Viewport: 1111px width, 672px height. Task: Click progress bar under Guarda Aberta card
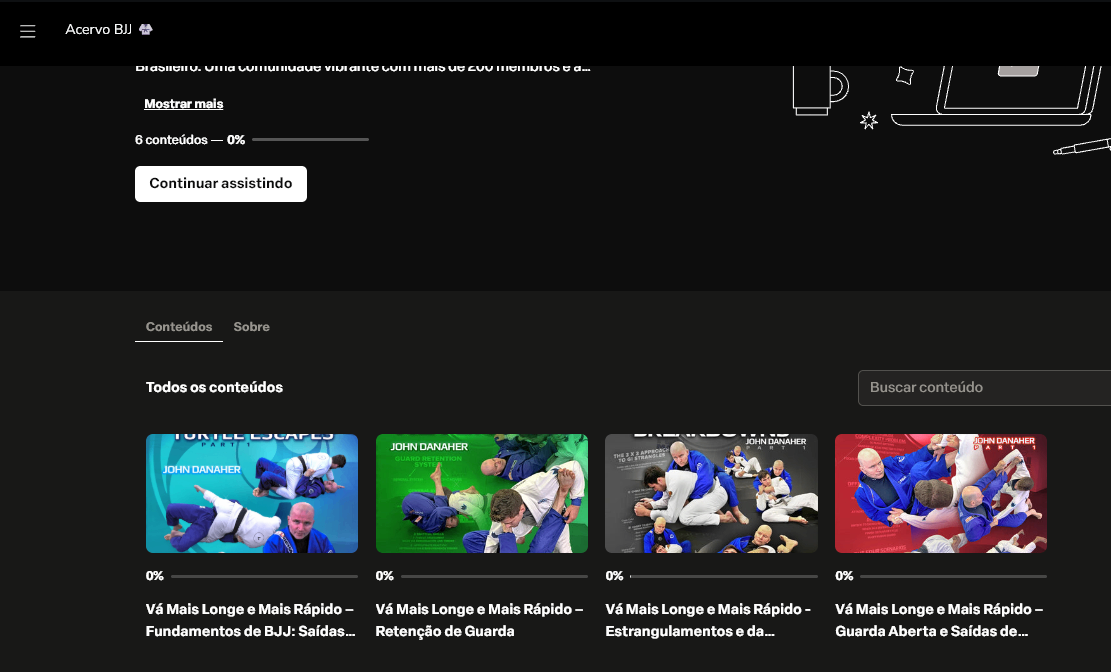click(x=954, y=576)
